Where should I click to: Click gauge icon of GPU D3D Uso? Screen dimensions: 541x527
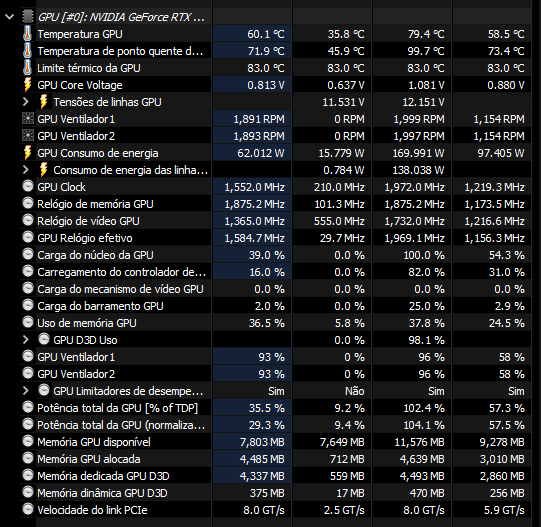click(44, 339)
